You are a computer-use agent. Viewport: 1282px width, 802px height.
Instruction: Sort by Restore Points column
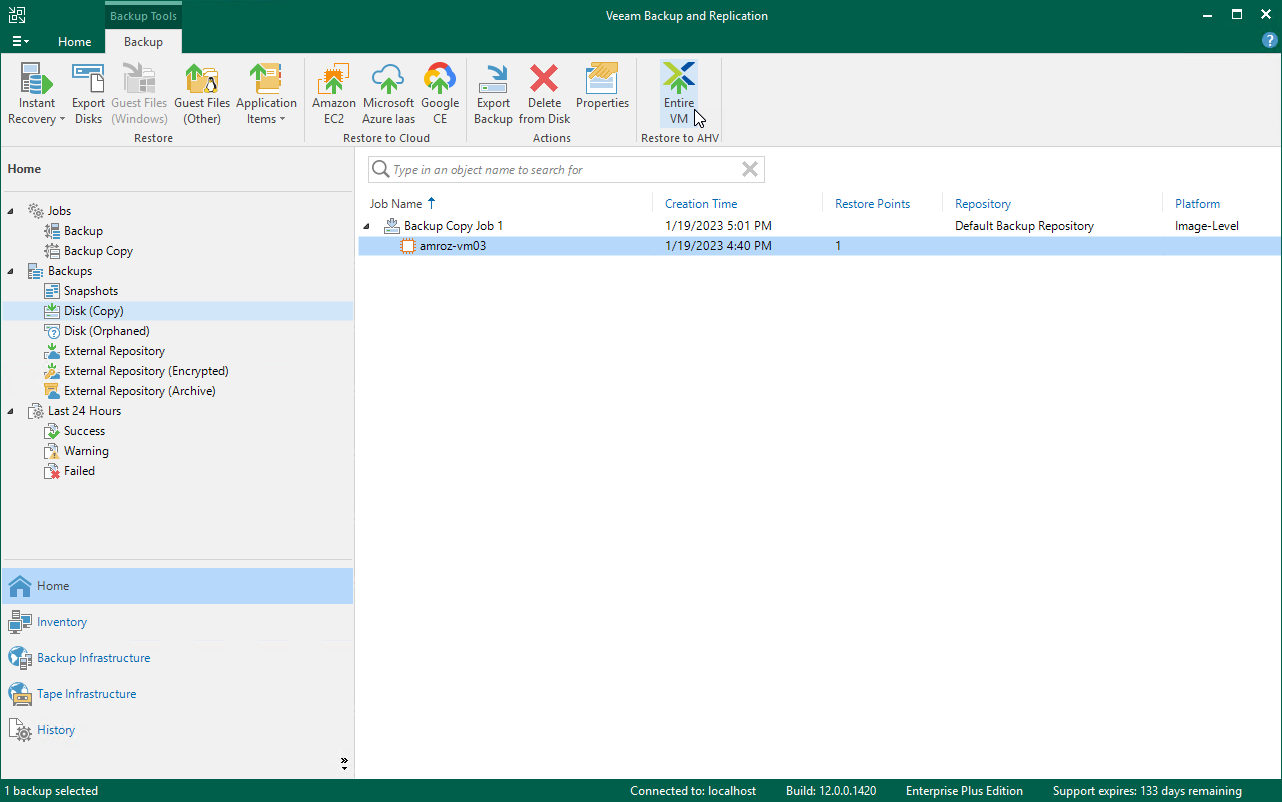(x=872, y=204)
